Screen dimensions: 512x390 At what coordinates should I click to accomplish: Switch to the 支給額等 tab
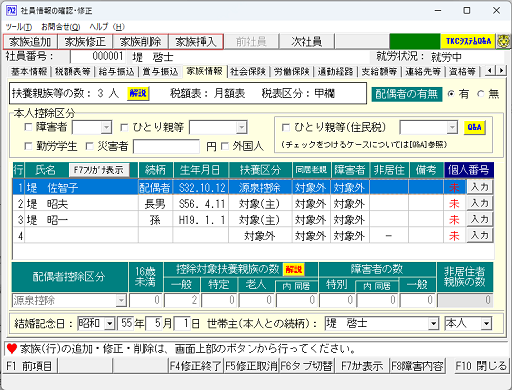pos(379,71)
